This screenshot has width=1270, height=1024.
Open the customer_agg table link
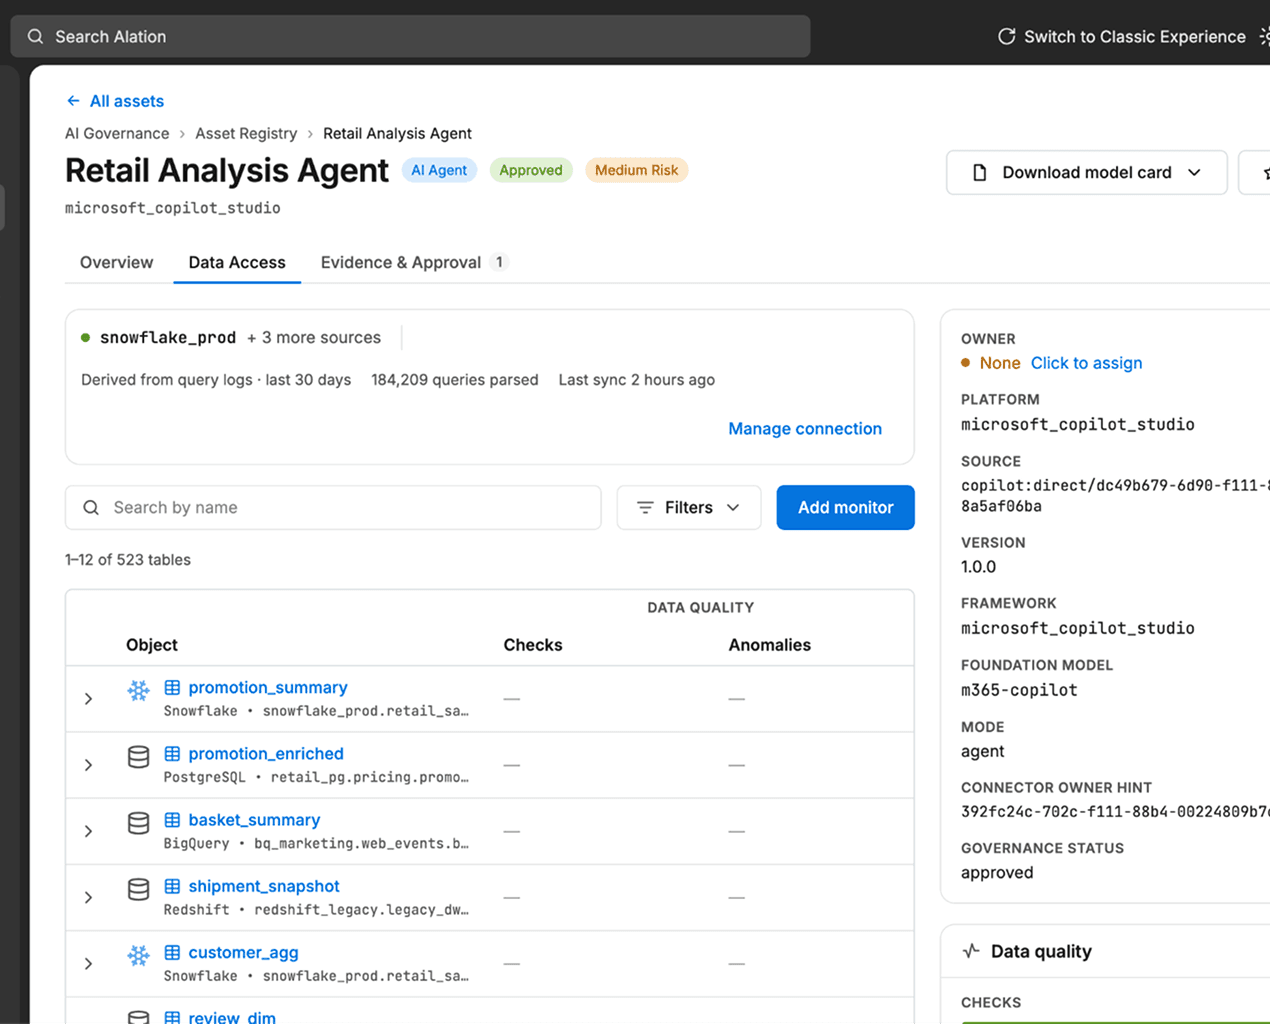[x=243, y=953]
